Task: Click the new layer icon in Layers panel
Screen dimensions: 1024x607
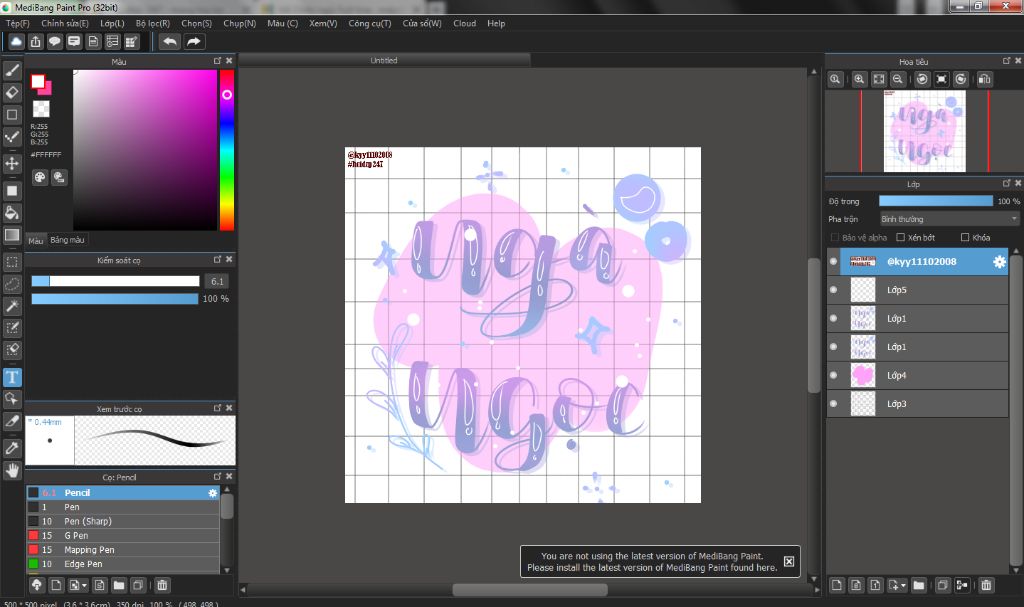Action: pos(837,585)
